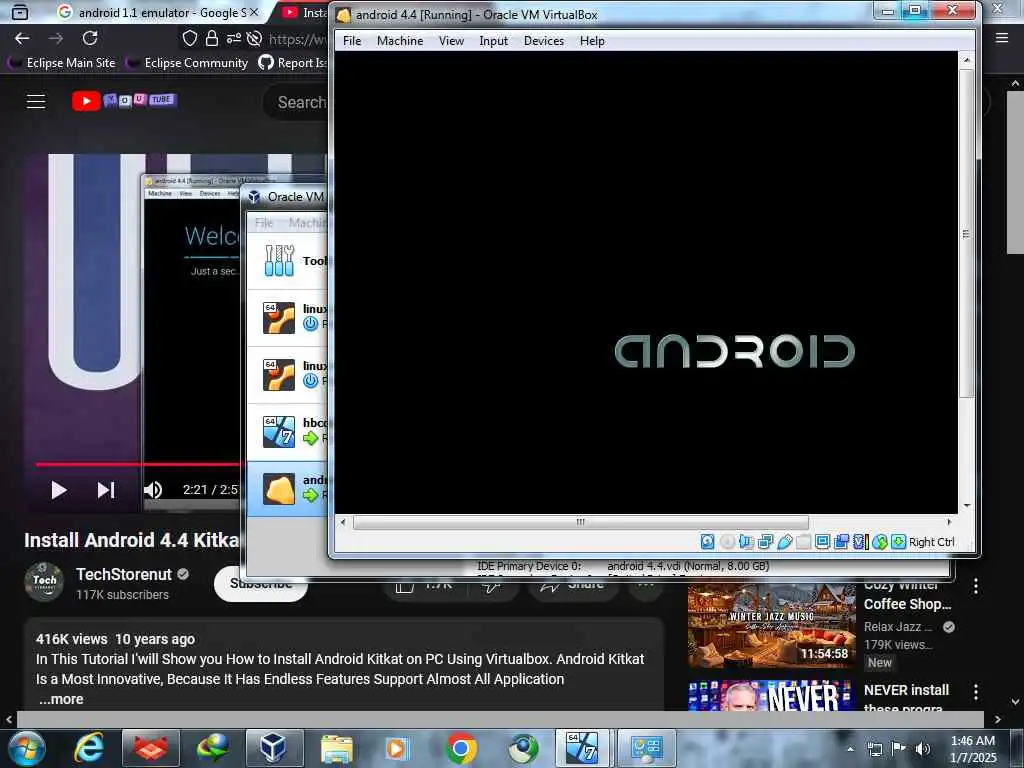Click the network adapters icon in VM status bar
Screen dimensions: 1024x768
coord(765,541)
